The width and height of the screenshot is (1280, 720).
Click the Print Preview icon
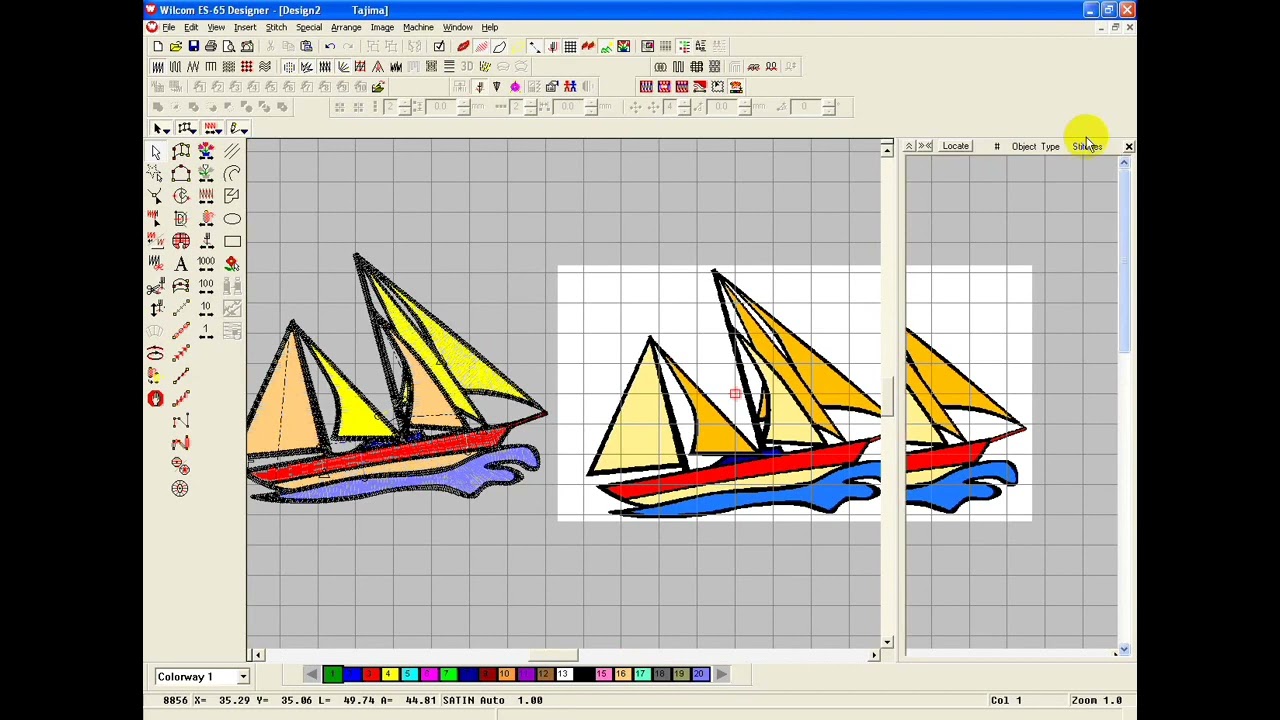pyautogui.click(x=229, y=46)
